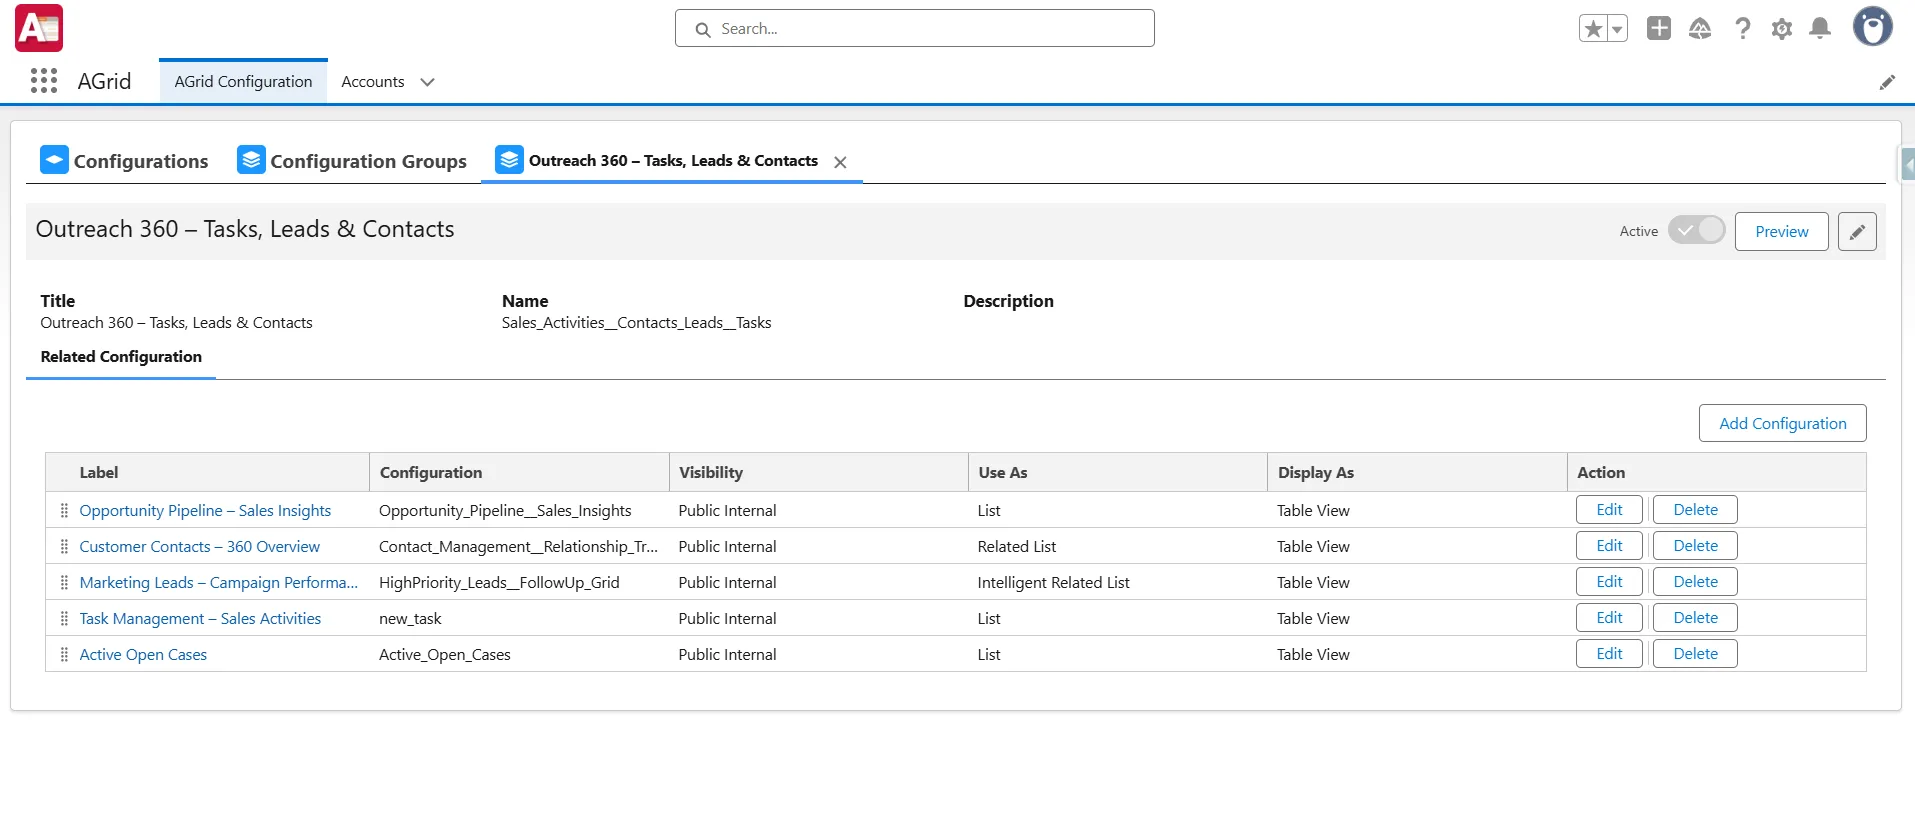This screenshot has width=1915, height=820.
Task: Delete the Customer Contacts configuration row
Action: coord(1695,545)
